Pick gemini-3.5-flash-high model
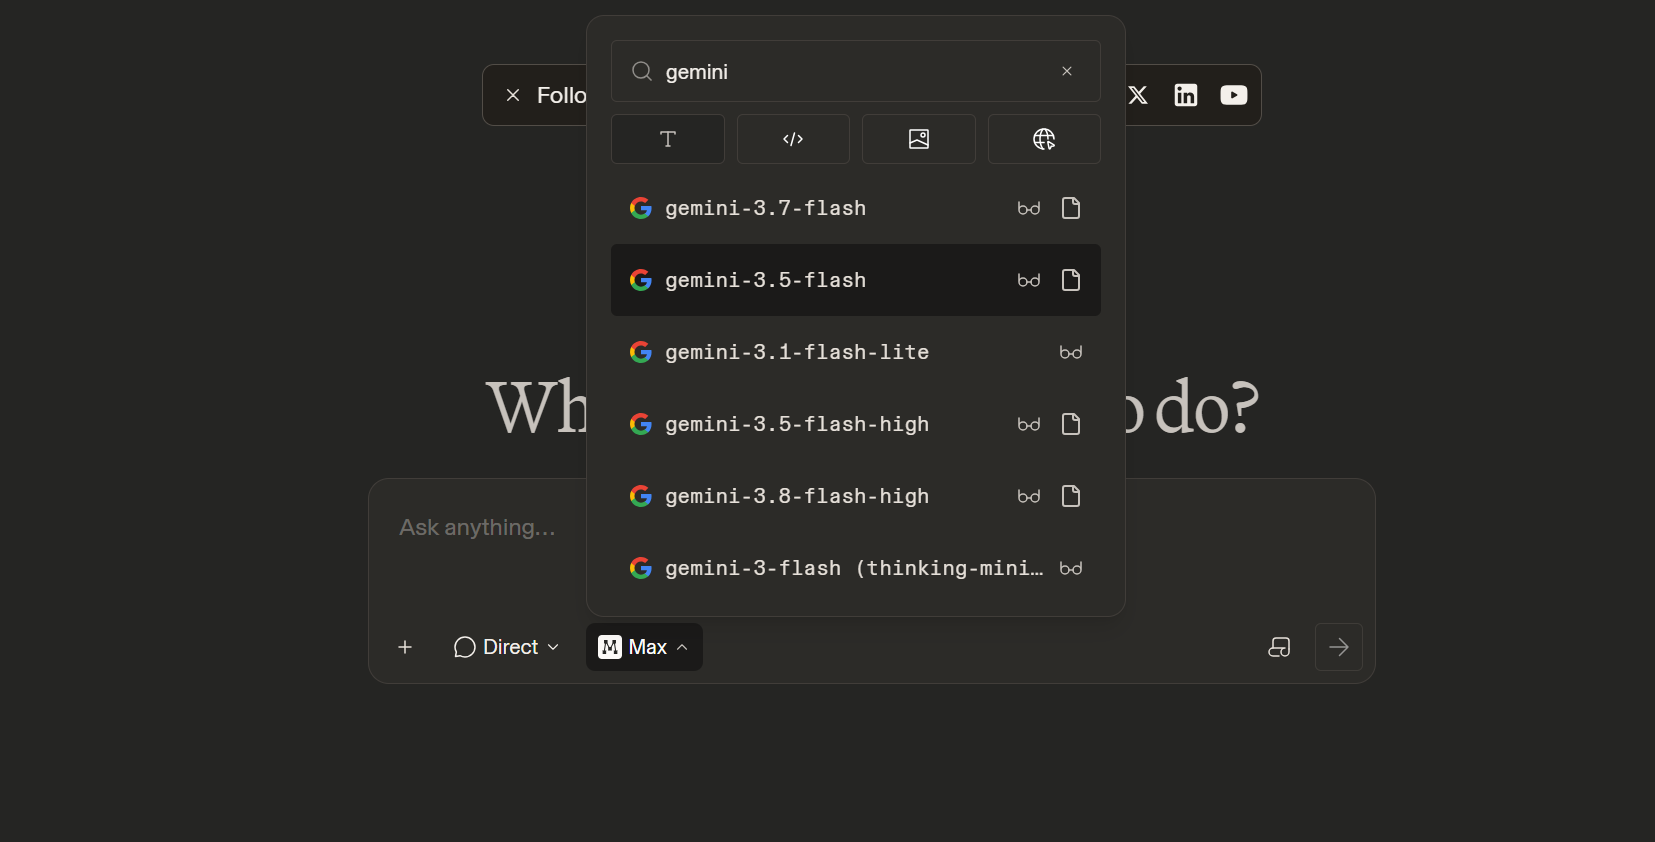 pos(855,424)
